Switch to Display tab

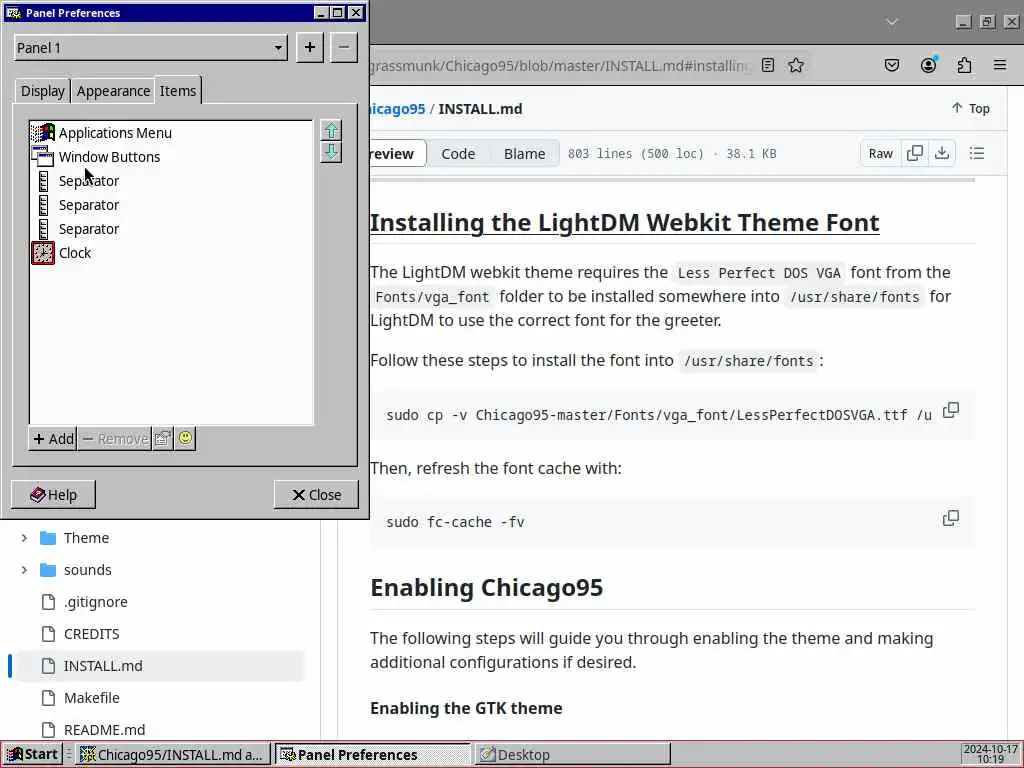click(42, 91)
